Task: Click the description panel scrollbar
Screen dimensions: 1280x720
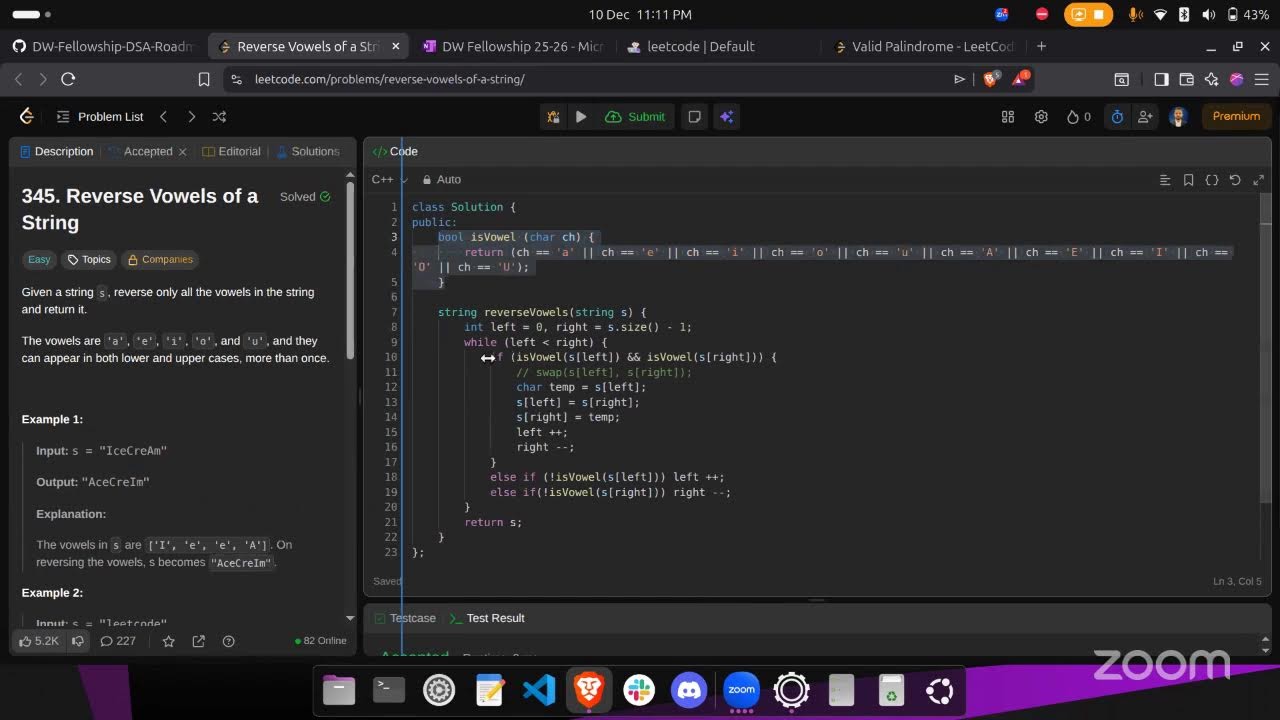Action: pyautogui.click(x=350, y=270)
